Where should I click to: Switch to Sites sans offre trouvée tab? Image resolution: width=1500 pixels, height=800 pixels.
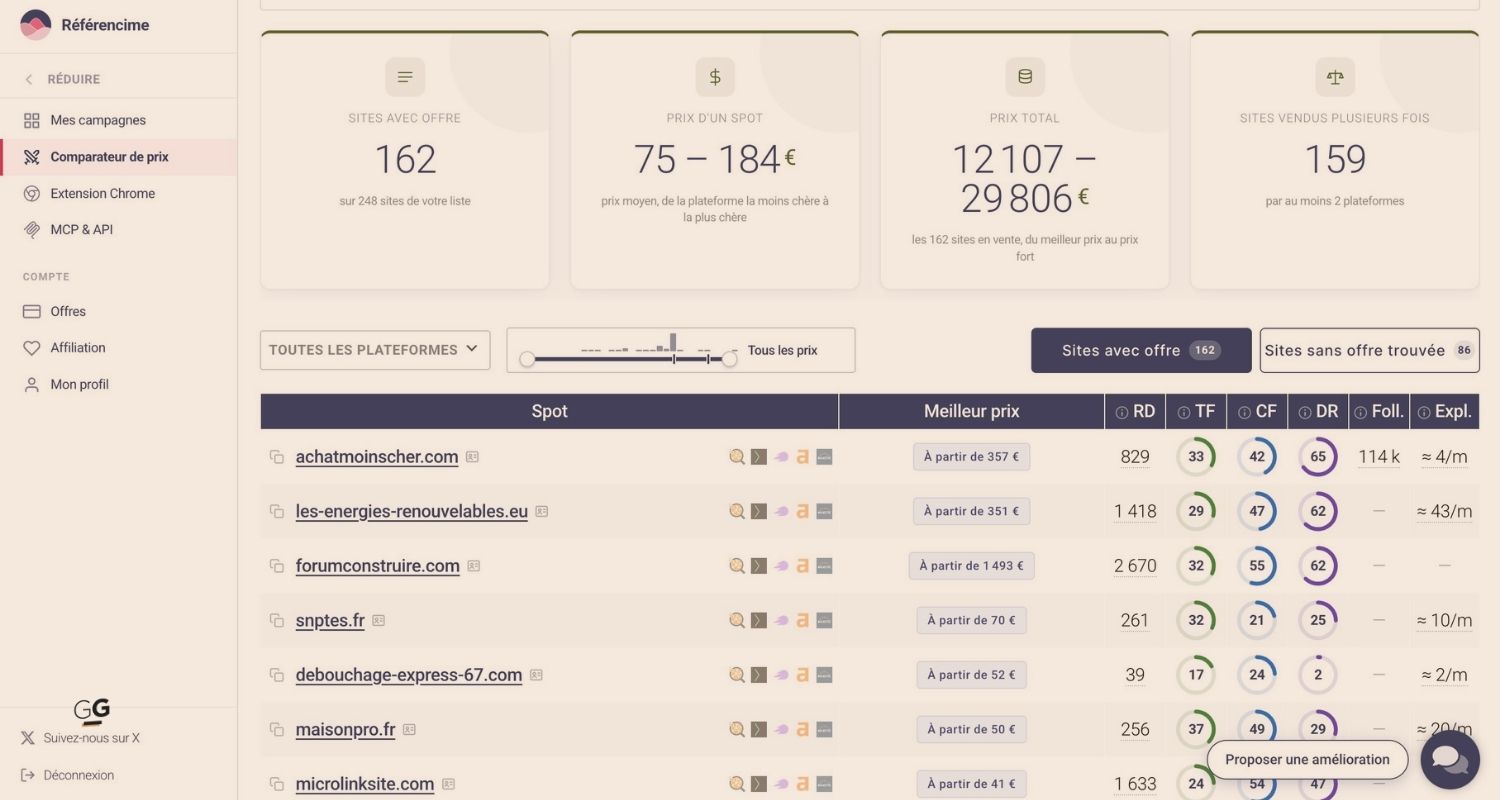point(1369,350)
